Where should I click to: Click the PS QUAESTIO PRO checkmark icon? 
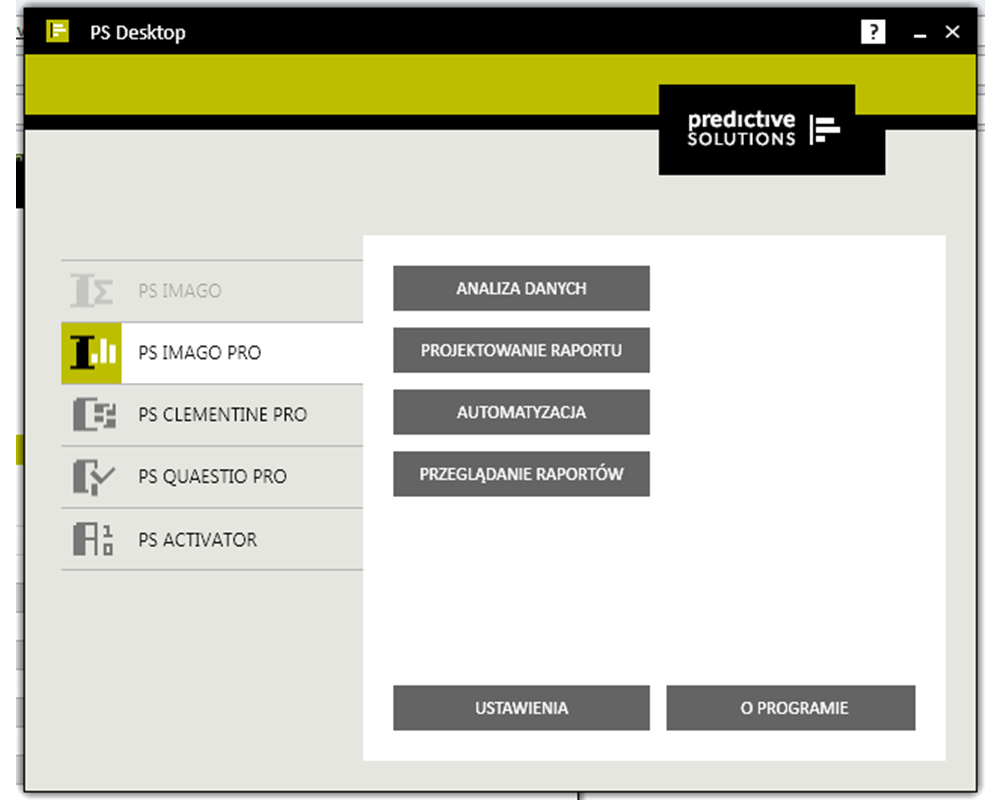pos(94,477)
